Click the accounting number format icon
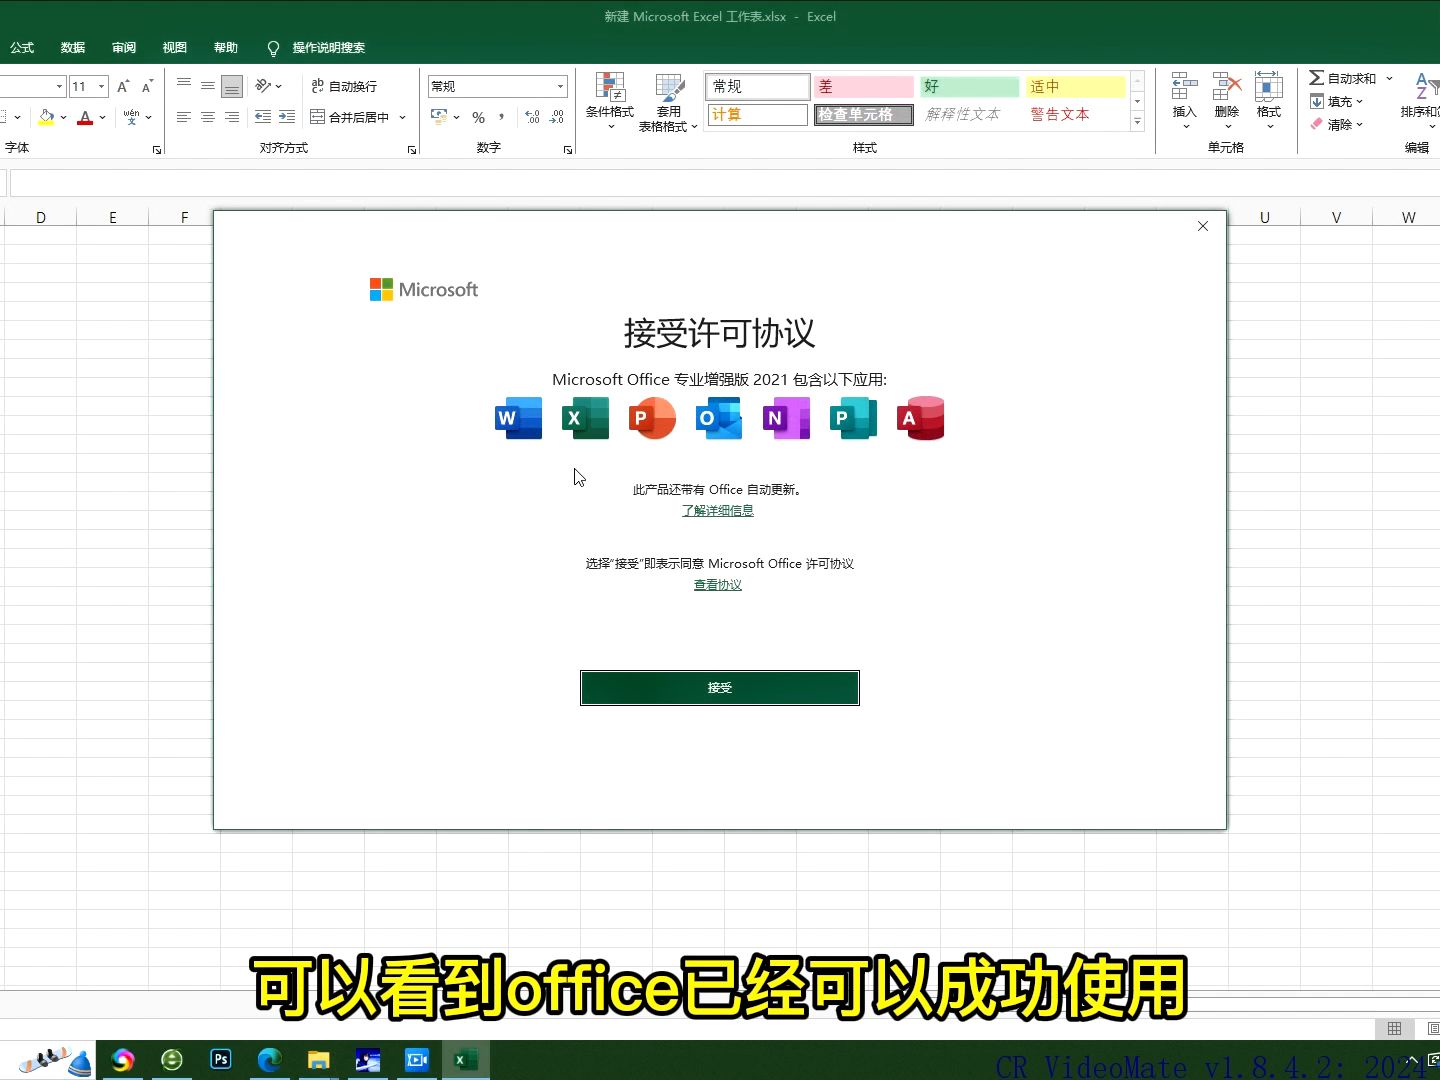The image size is (1440, 1080). click(439, 117)
